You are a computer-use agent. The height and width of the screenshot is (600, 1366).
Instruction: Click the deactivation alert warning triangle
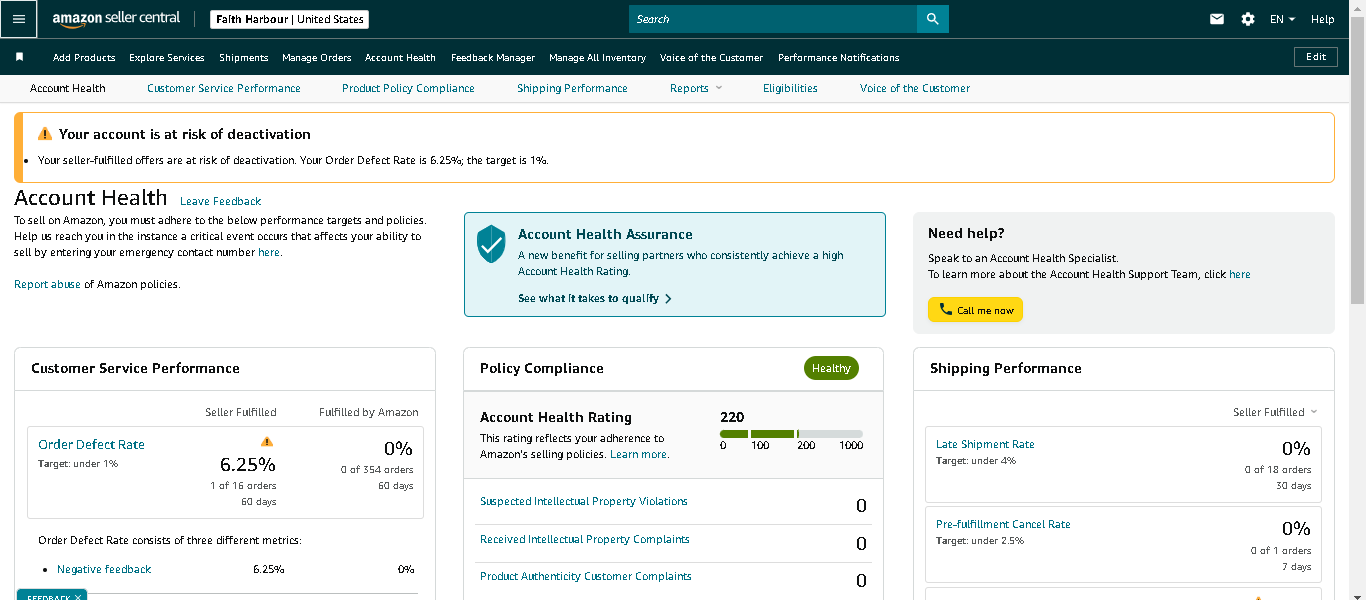44,134
